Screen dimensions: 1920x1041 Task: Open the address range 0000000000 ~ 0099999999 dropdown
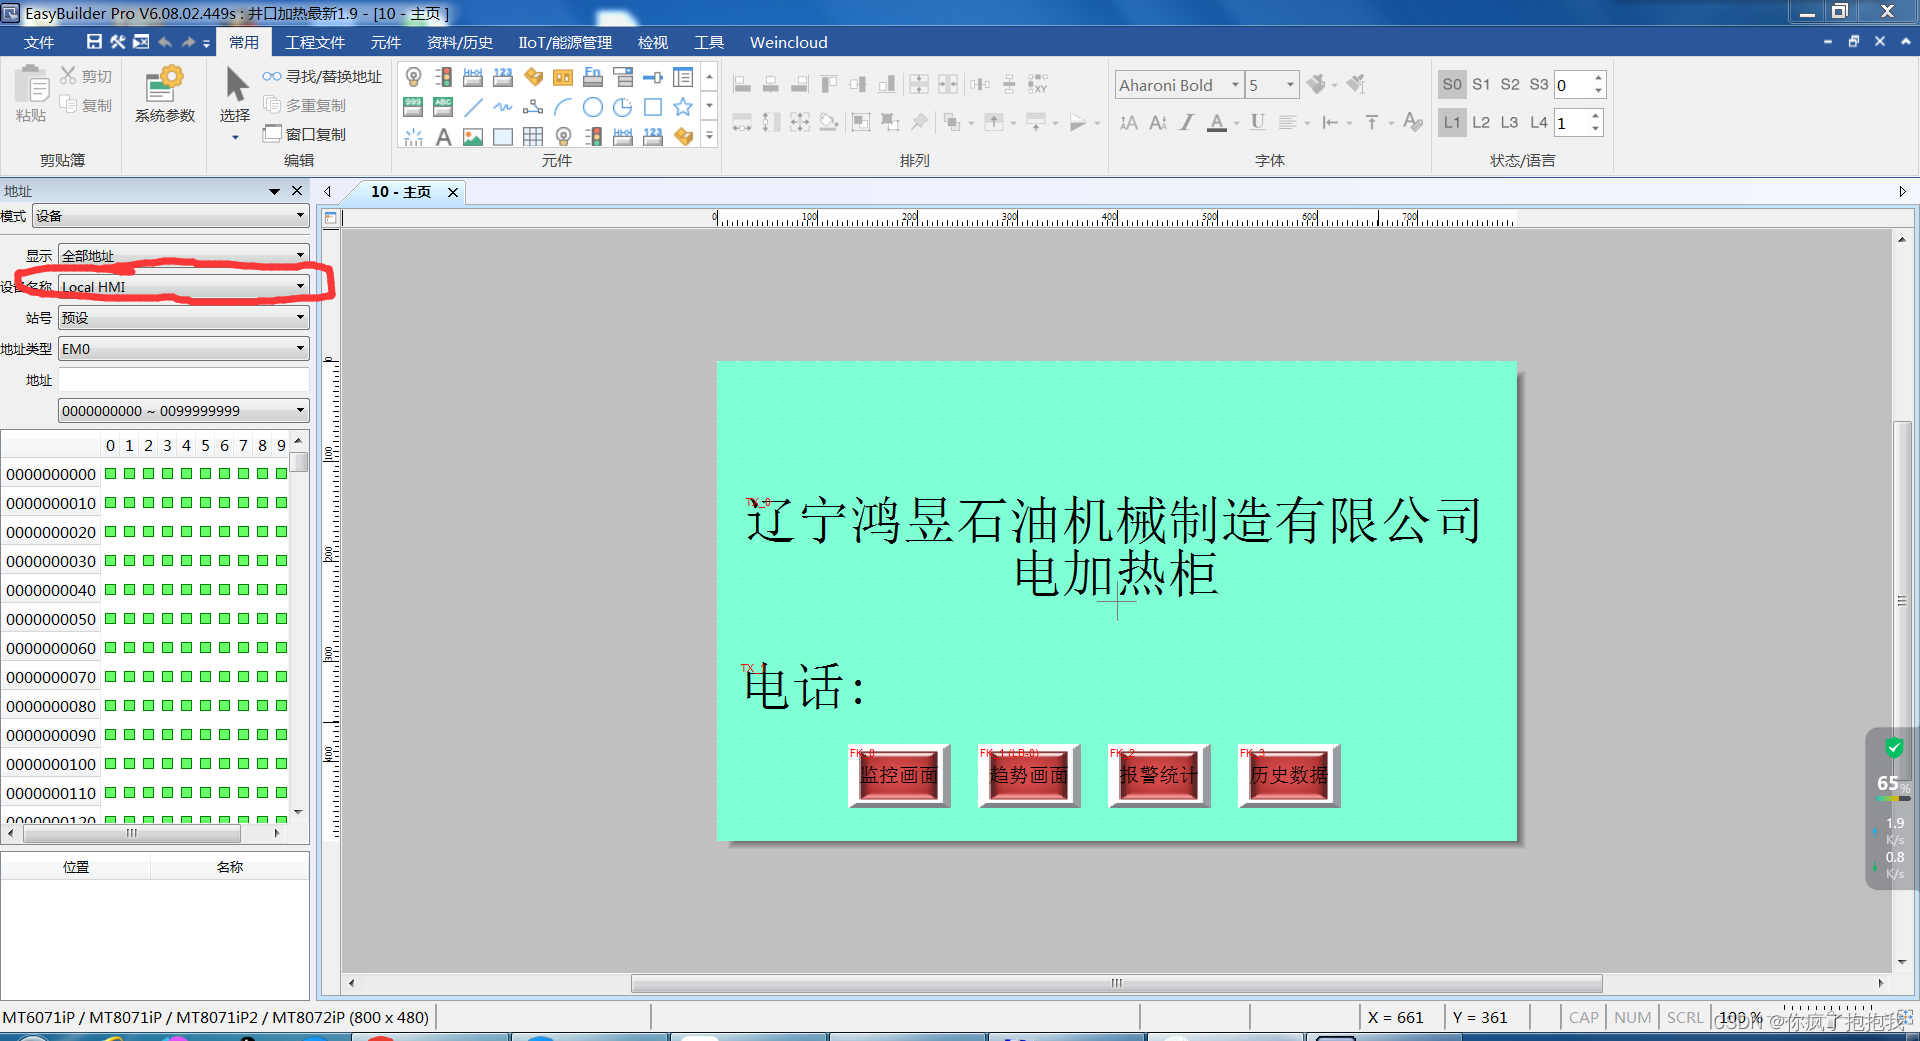(x=184, y=411)
